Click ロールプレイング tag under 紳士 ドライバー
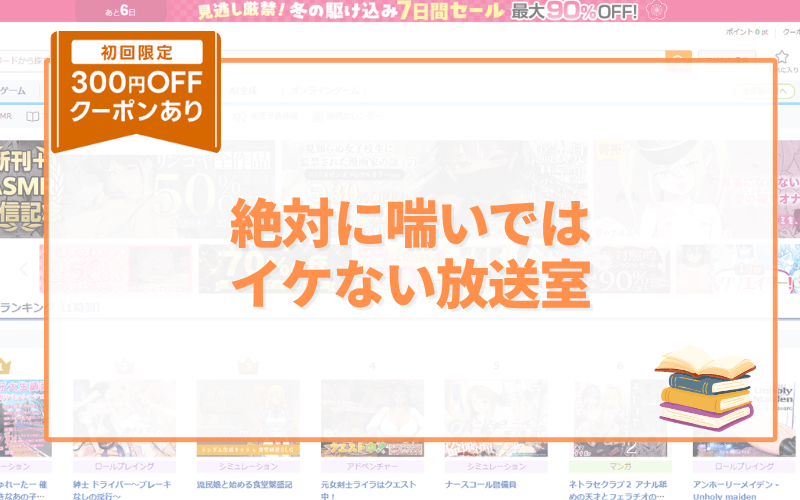Viewport: 800px width, 500px height. (x=124, y=466)
